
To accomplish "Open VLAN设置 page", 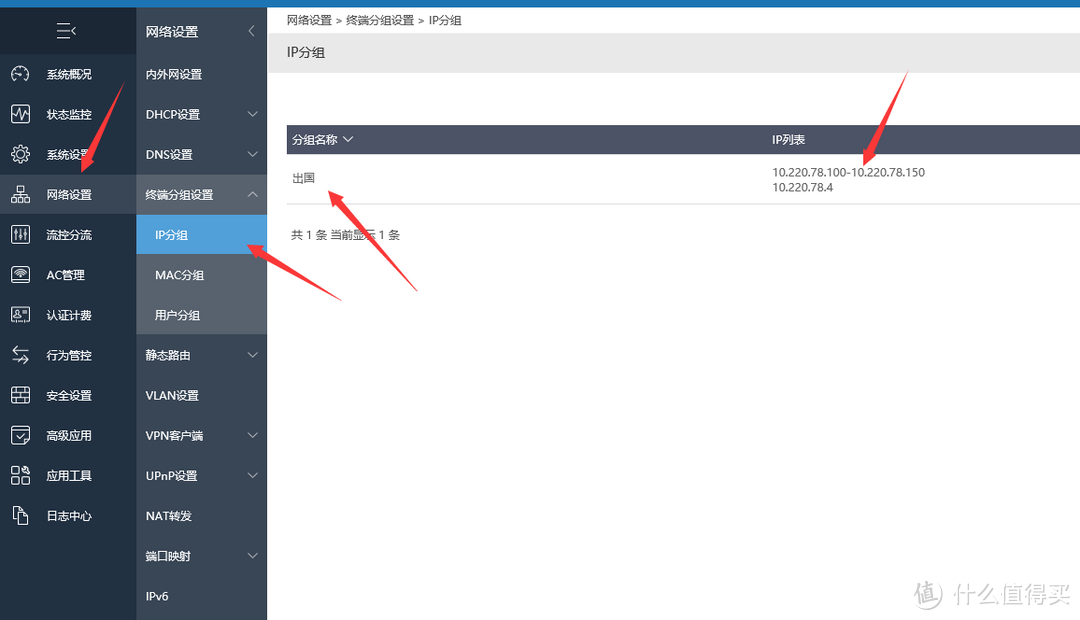I will (x=174, y=395).
